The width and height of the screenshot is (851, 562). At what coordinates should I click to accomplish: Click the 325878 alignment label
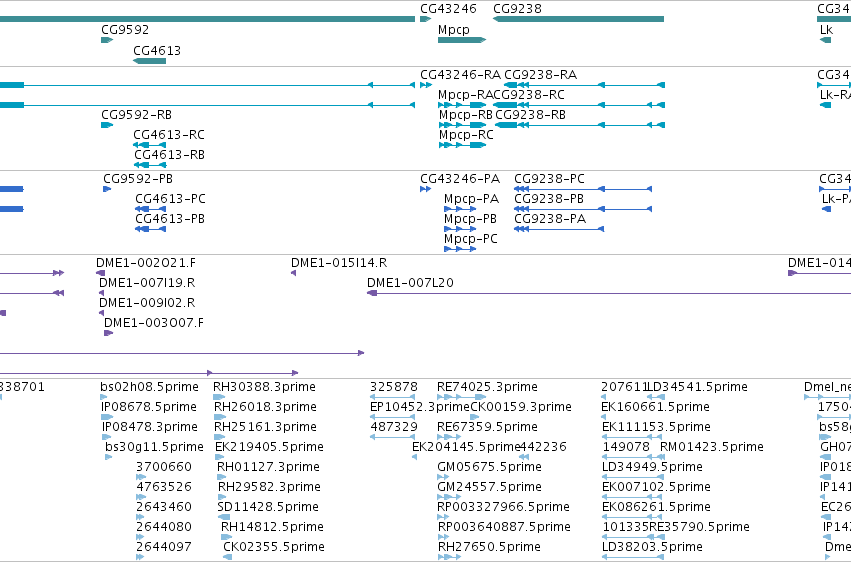click(394, 387)
